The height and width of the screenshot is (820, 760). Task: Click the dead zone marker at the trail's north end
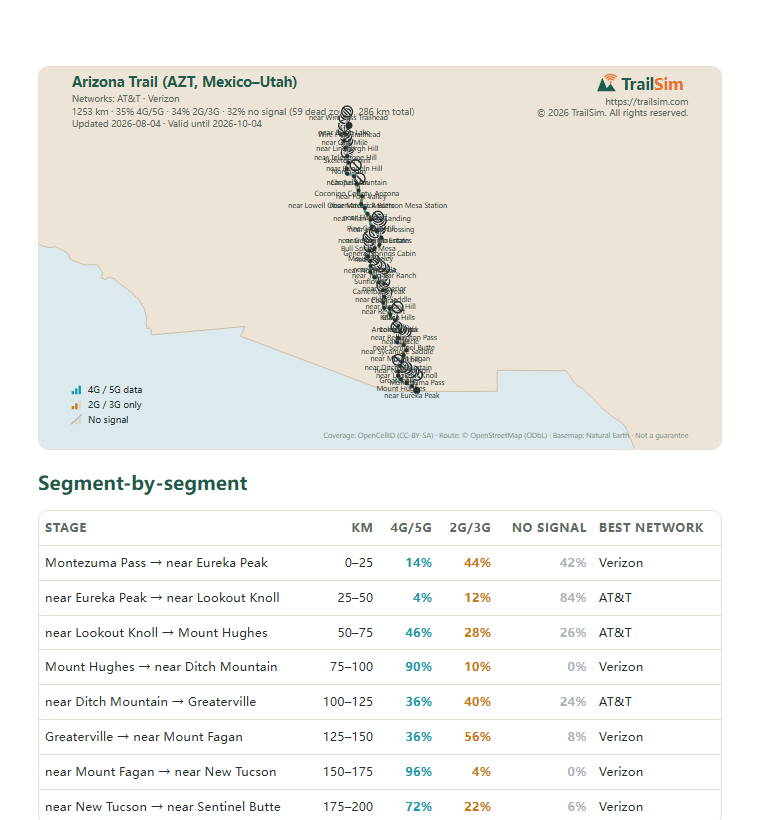point(347,111)
